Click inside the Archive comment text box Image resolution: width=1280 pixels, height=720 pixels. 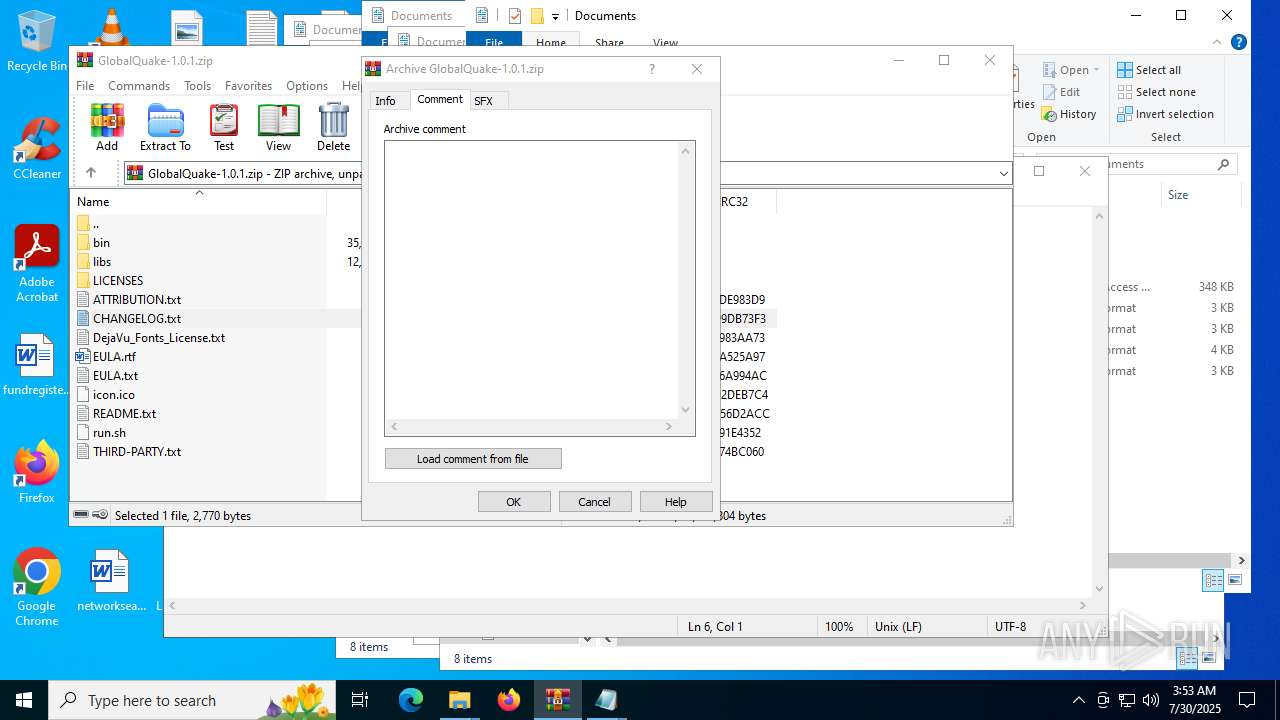[531, 280]
